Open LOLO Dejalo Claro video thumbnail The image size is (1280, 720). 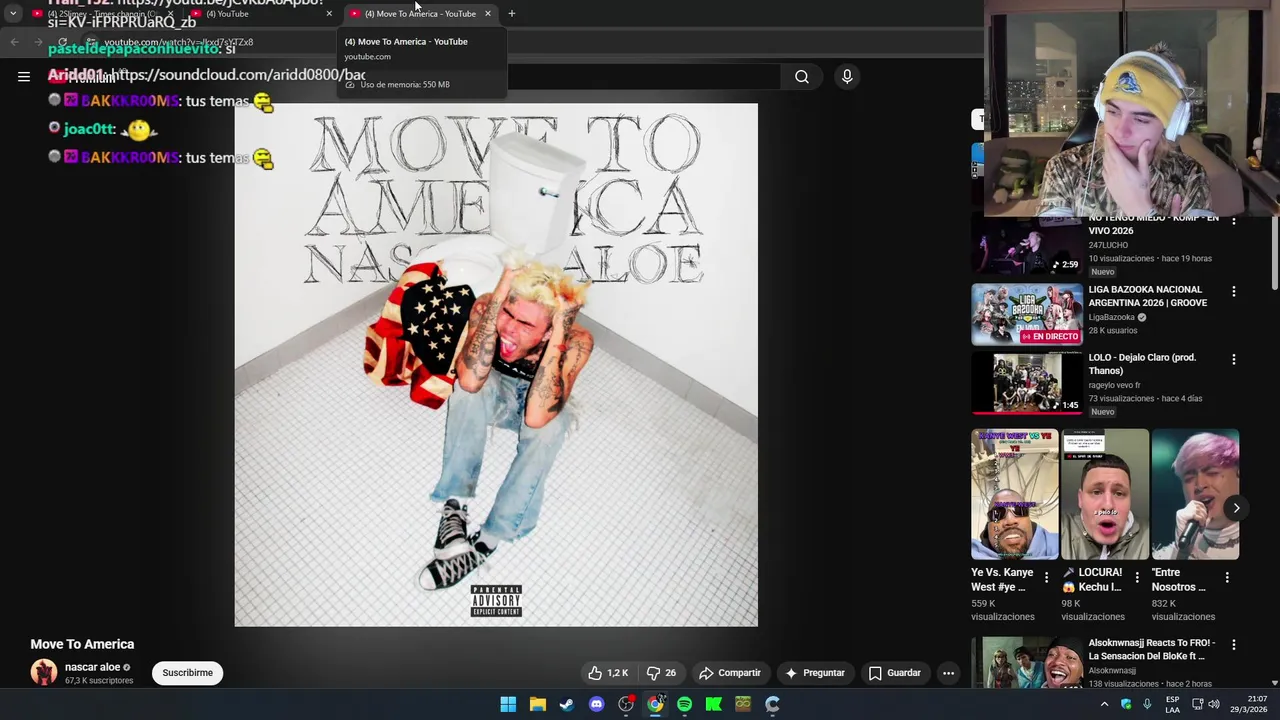[1027, 382]
